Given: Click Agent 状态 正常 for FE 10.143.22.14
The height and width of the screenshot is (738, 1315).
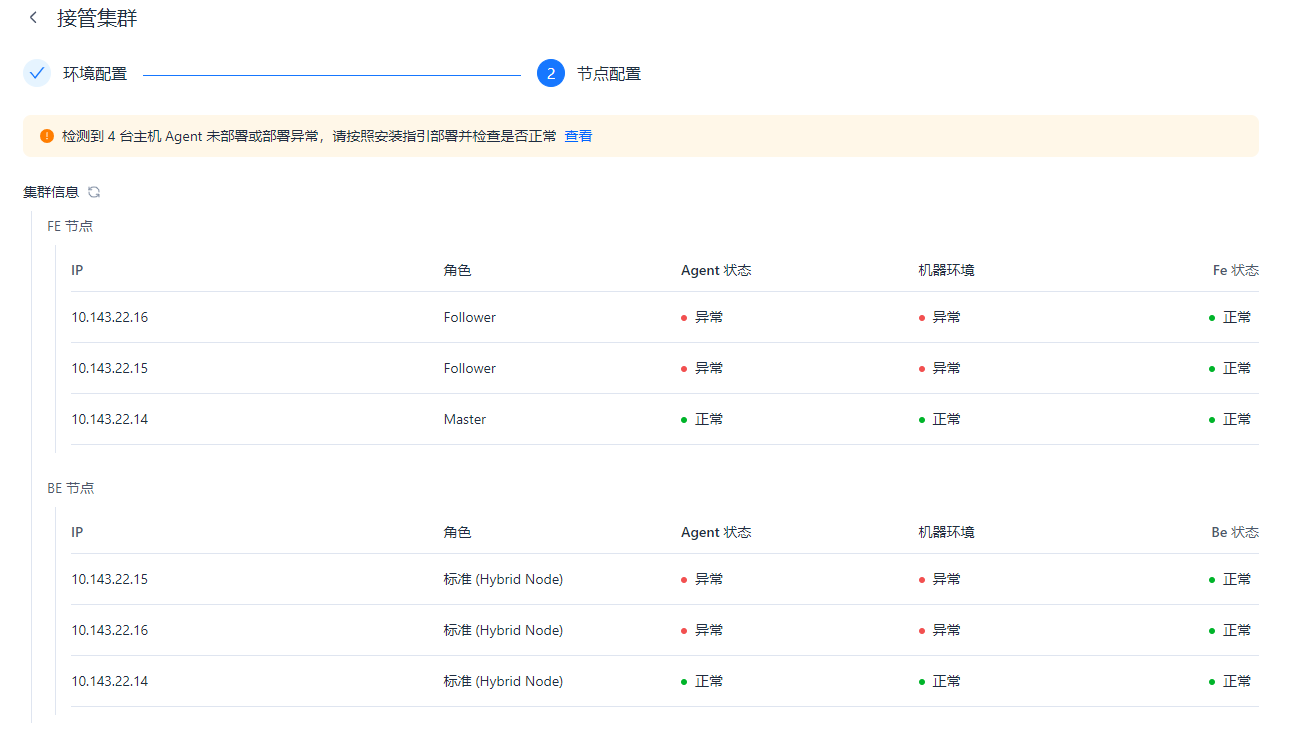Looking at the screenshot, I should tap(702, 419).
